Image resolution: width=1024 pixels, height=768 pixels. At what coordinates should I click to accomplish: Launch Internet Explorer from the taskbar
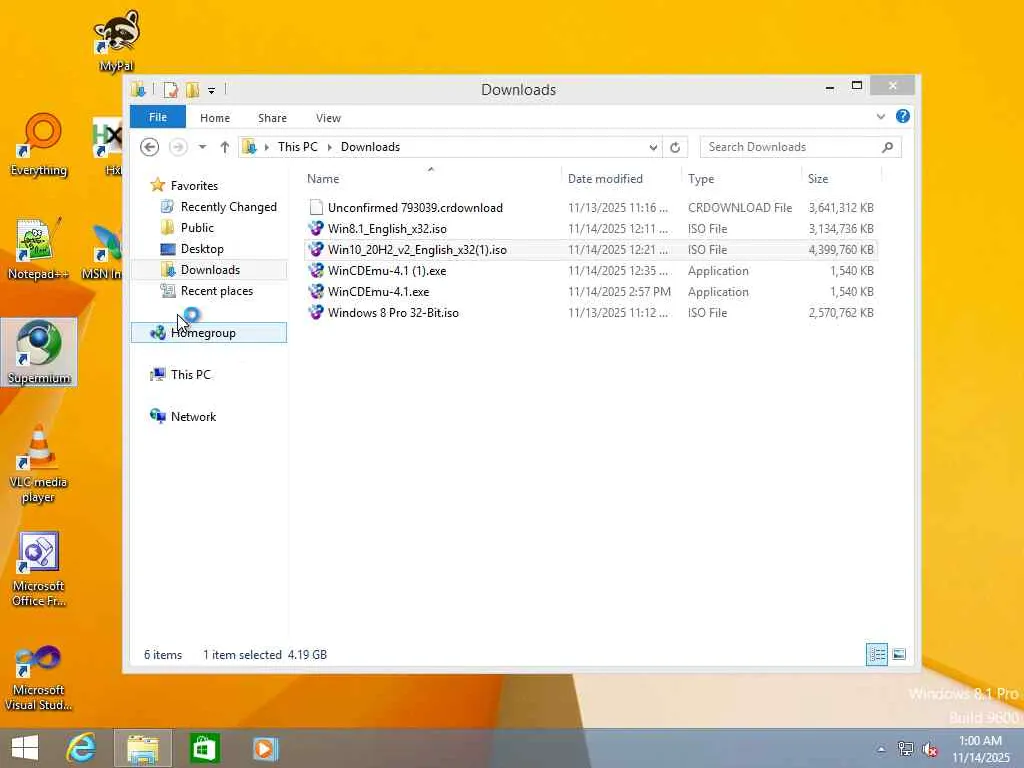point(82,748)
